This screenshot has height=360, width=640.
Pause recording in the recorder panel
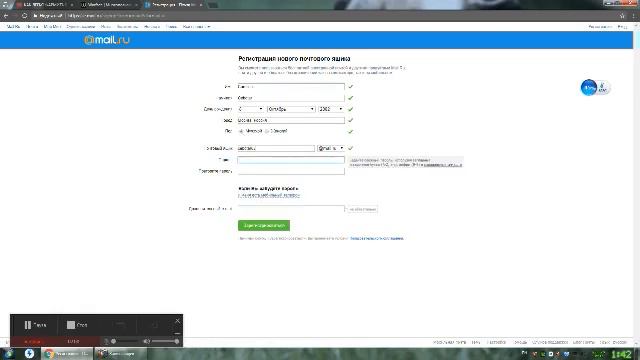[x=35, y=325]
